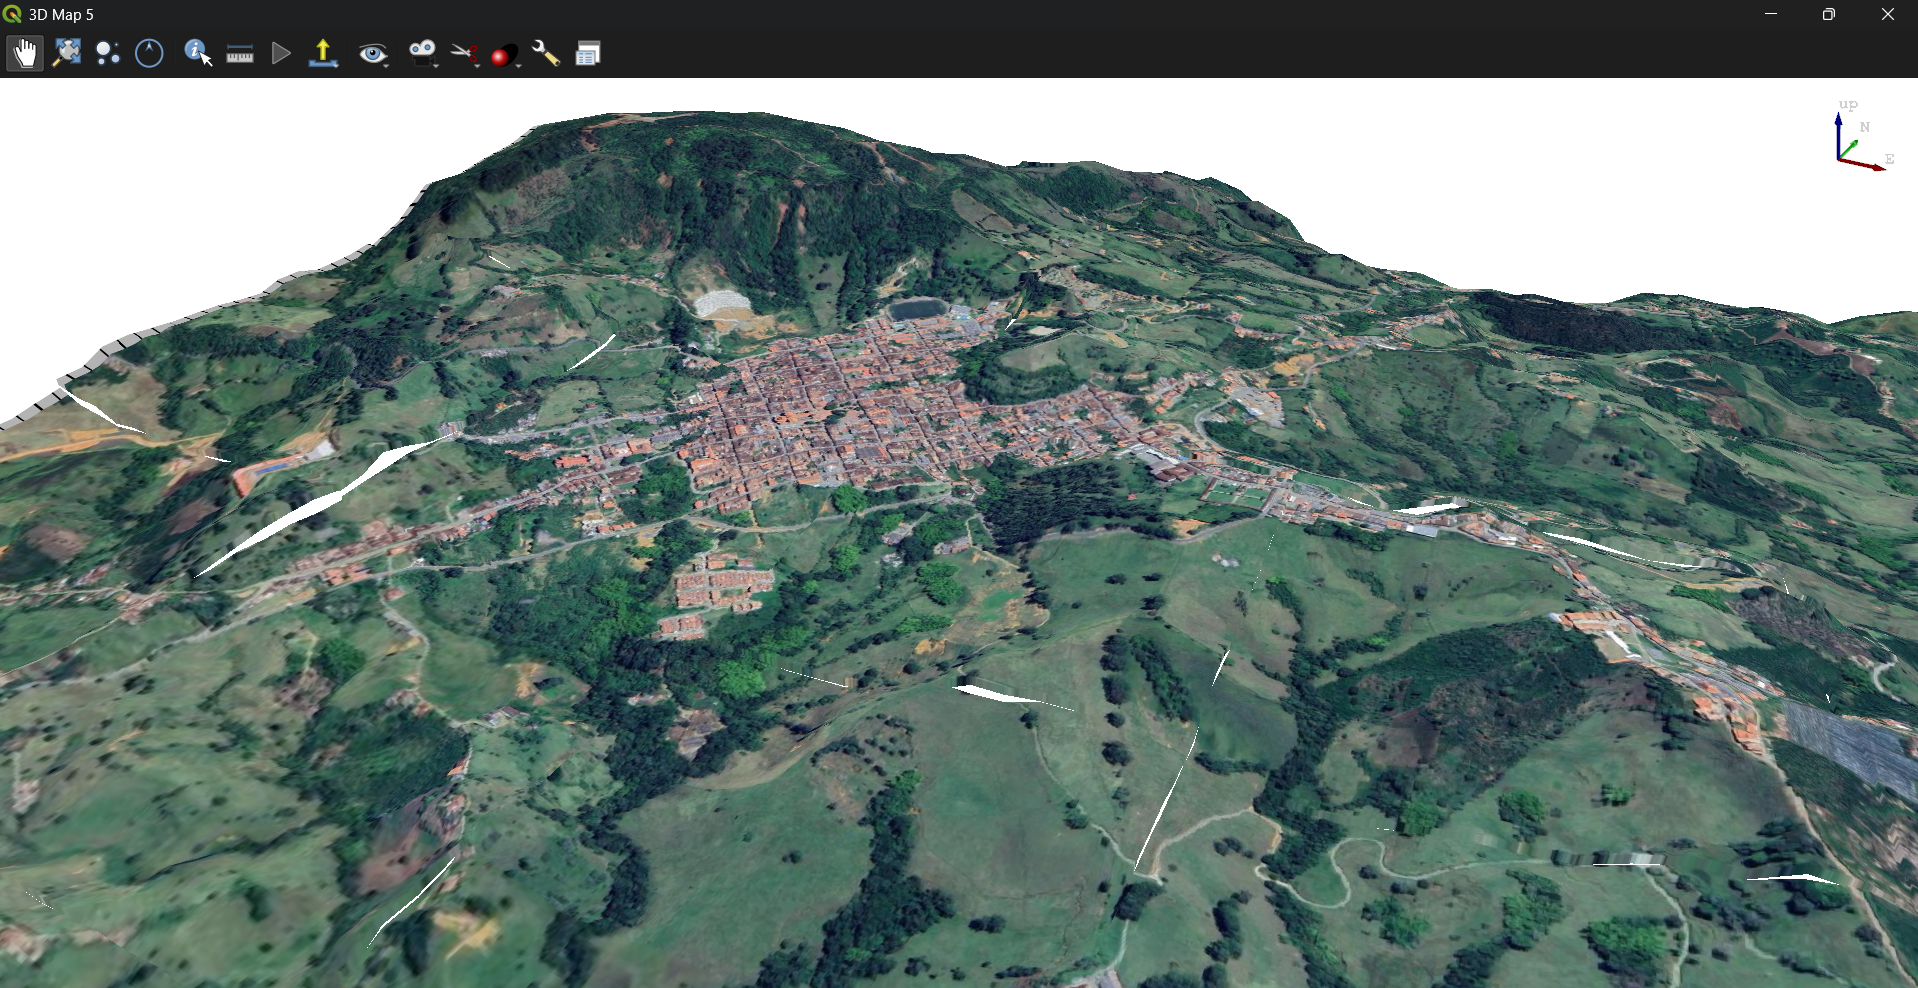Toggle on-screen navigation compass
The image size is (1918, 988).
(149, 53)
